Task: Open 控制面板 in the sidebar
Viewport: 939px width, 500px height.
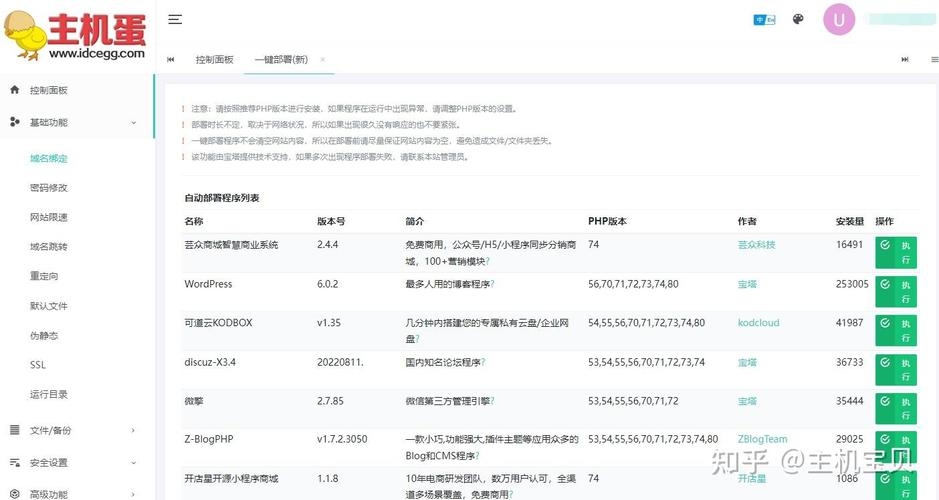Action: 49,90
